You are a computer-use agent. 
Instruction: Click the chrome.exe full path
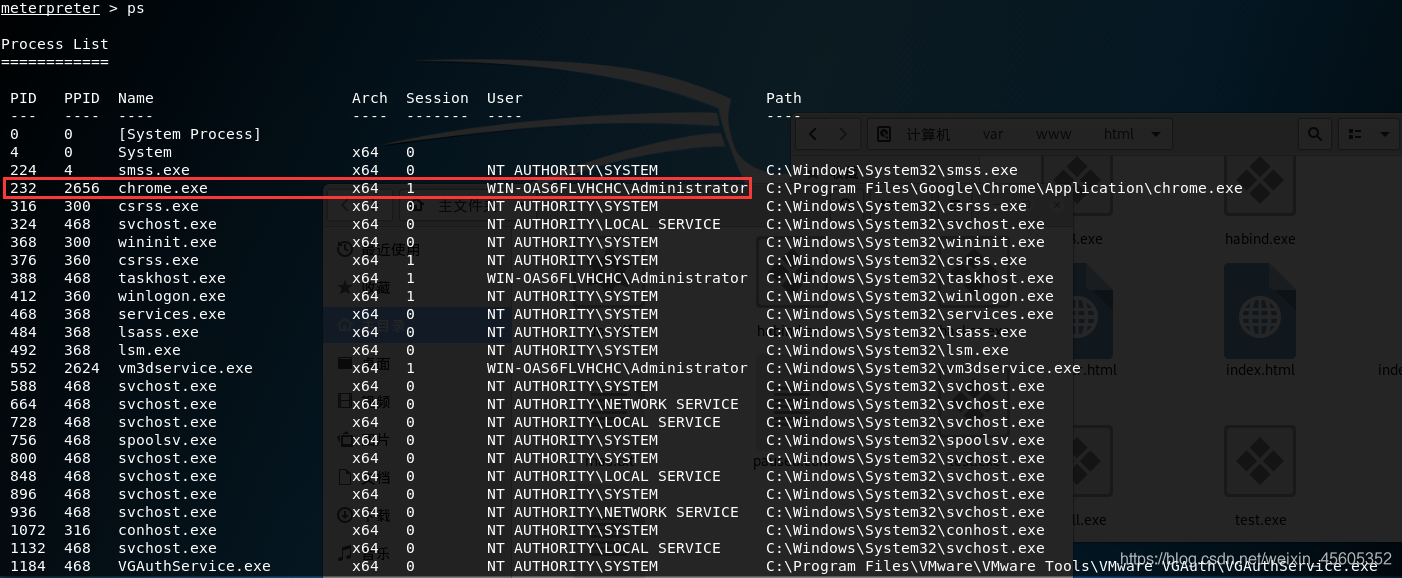tap(1005, 188)
